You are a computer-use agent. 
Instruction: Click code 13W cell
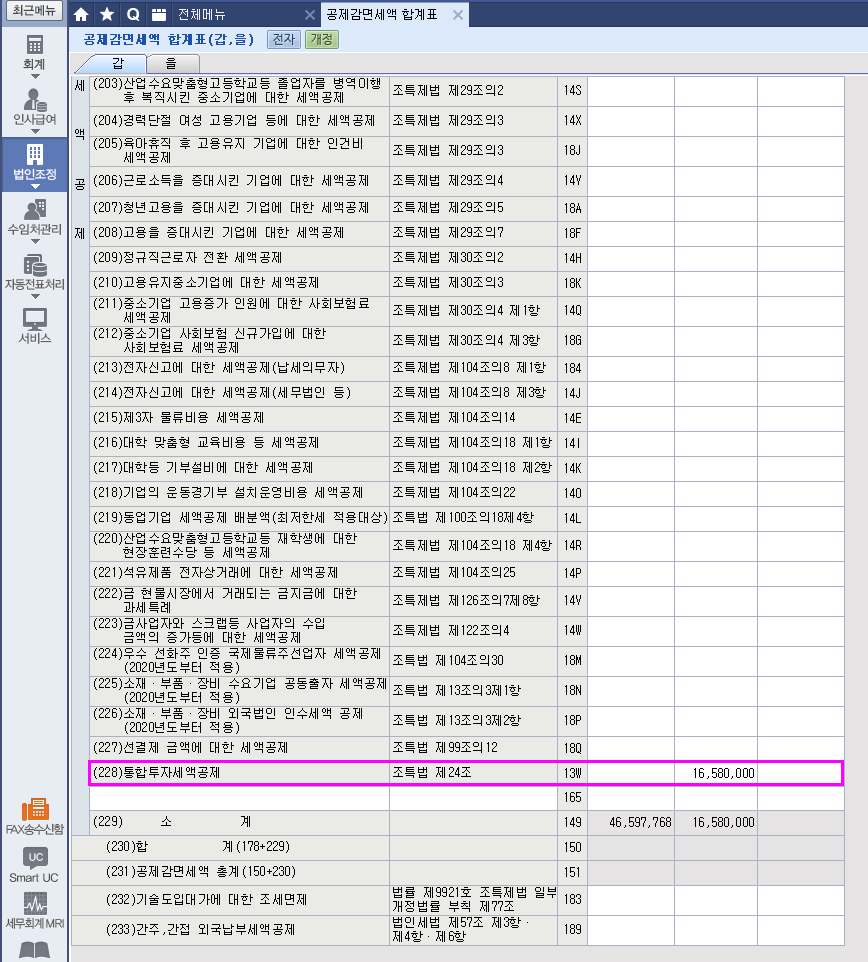(572, 773)
